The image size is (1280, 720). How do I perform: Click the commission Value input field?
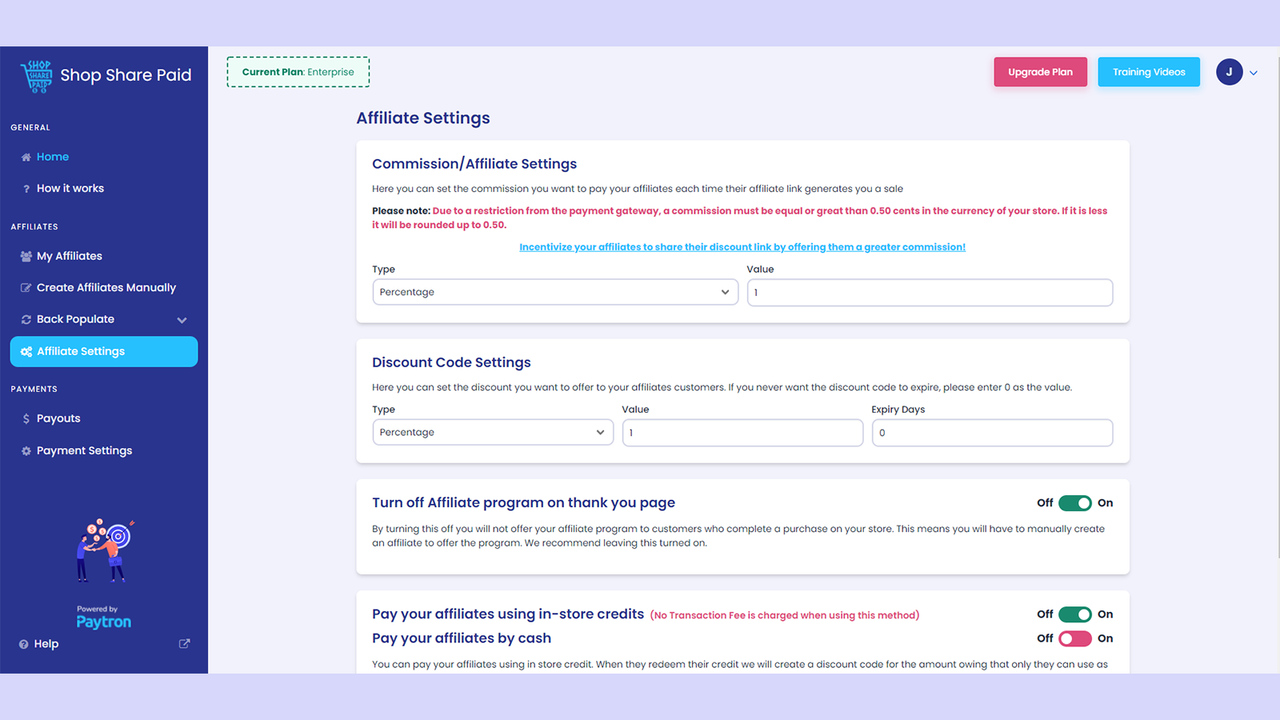(x=930, y=292)
